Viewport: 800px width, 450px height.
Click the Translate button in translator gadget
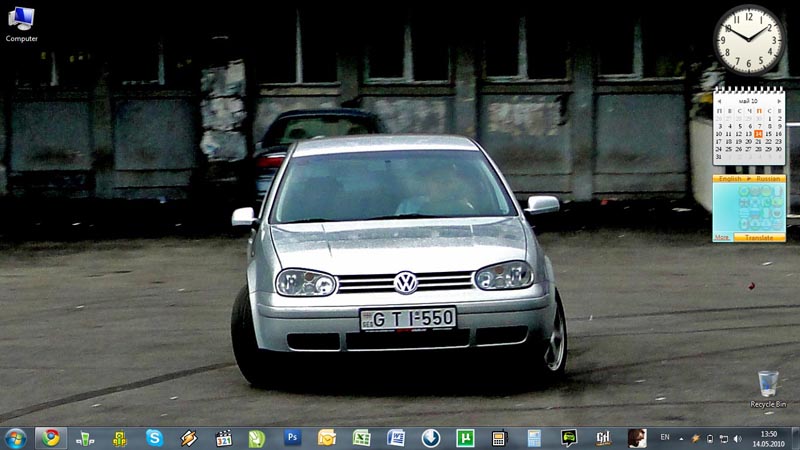(x=759, y=238)
